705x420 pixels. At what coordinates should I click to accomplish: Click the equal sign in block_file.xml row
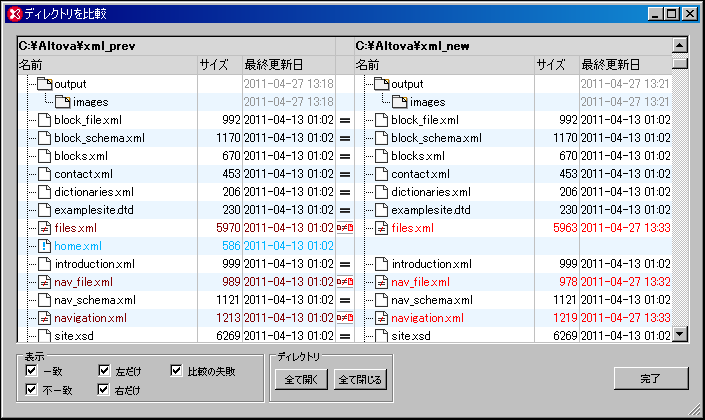[x=345, y=120]
